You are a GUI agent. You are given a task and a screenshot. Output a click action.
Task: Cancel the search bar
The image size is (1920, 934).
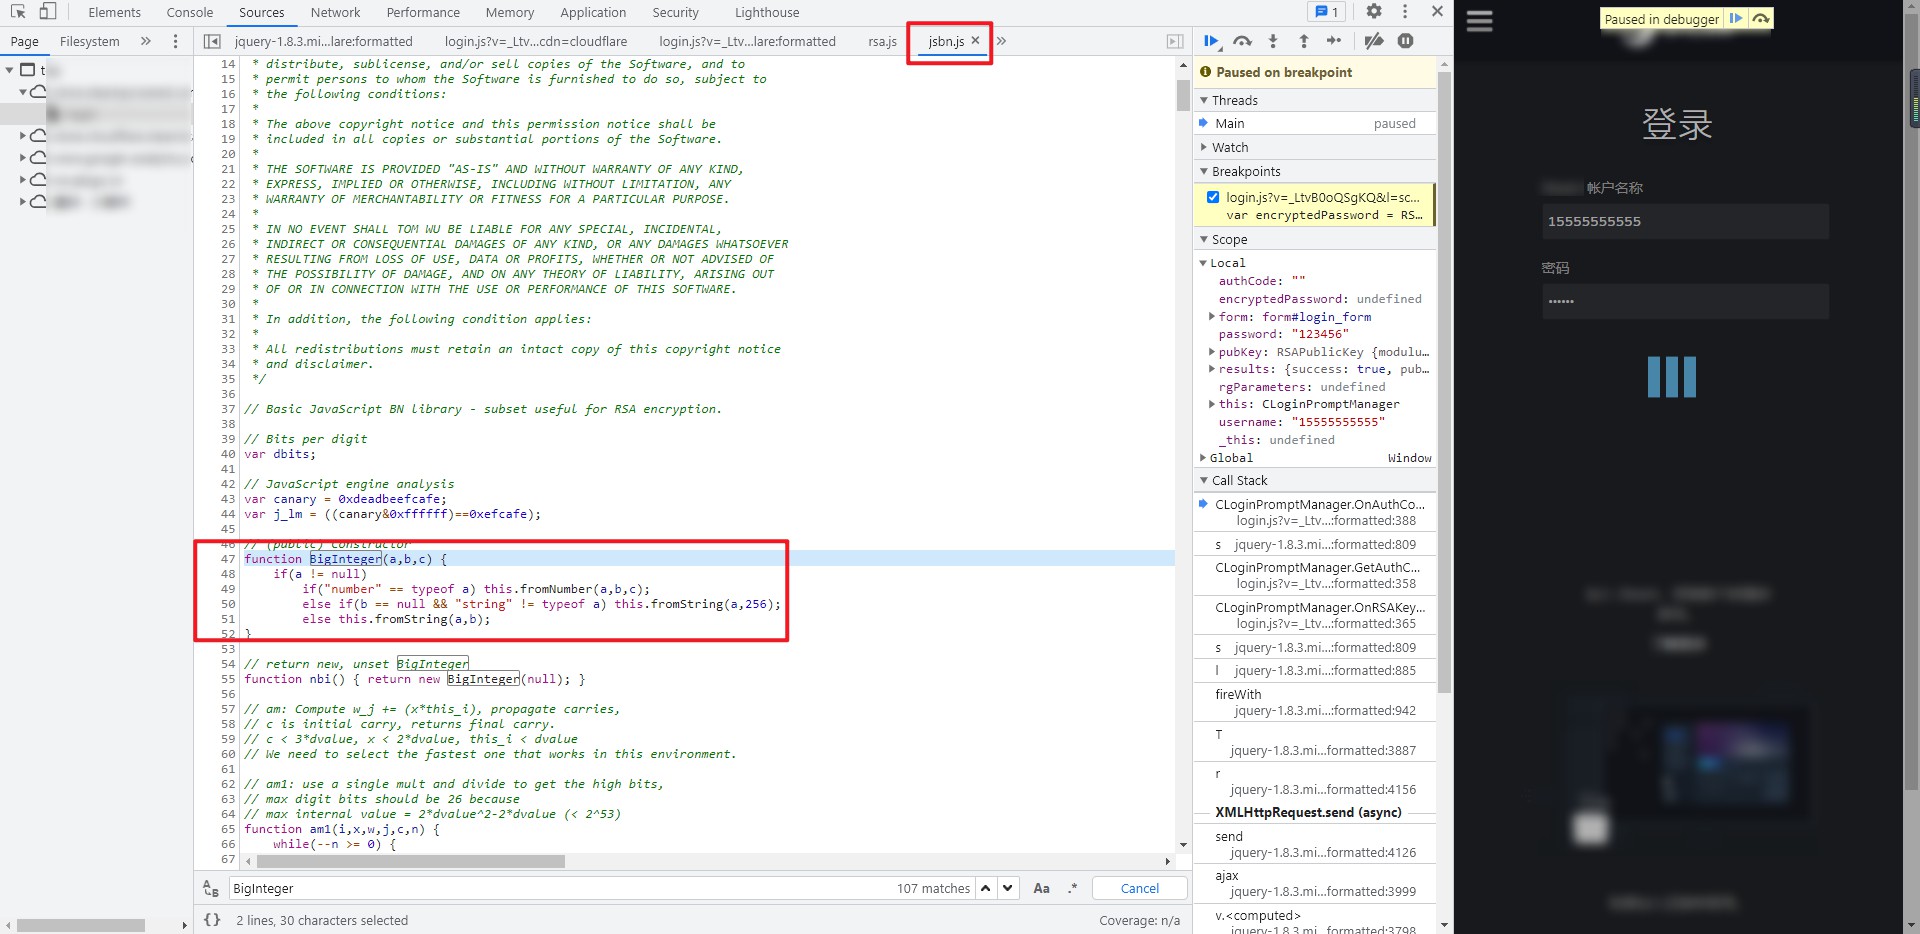point(1139,888)
